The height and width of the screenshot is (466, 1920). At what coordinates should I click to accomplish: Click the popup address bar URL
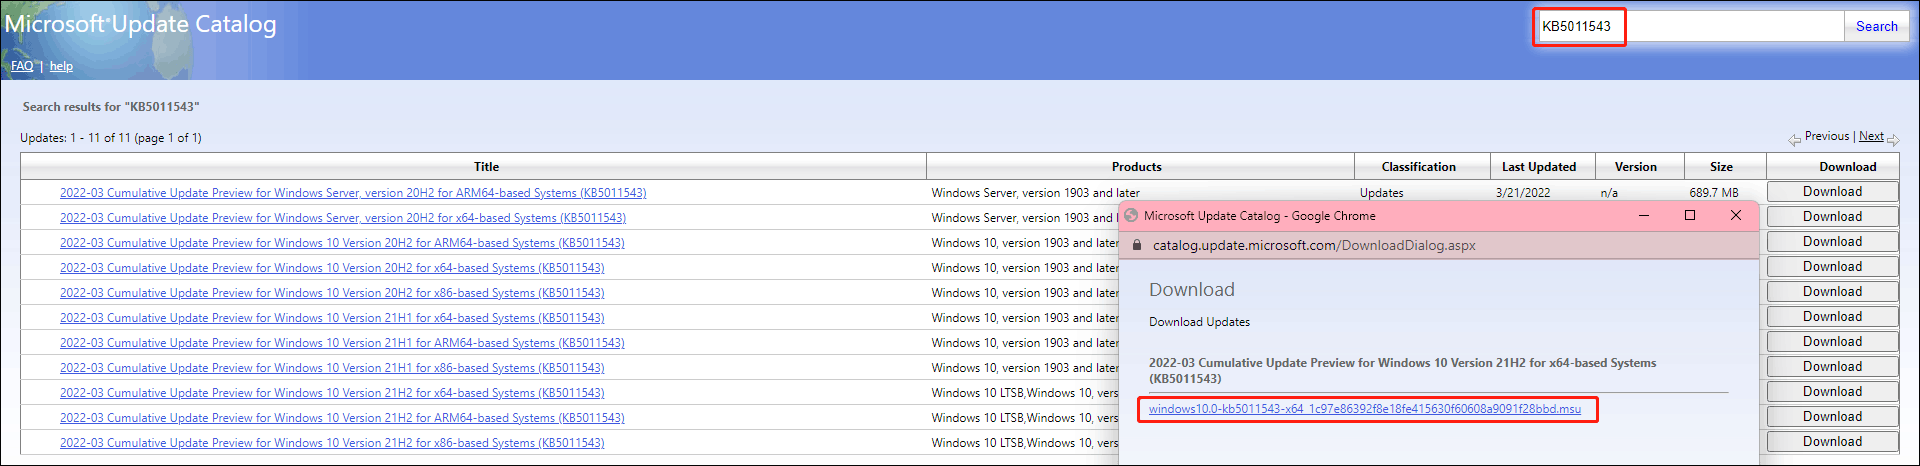pos(1314,245)
